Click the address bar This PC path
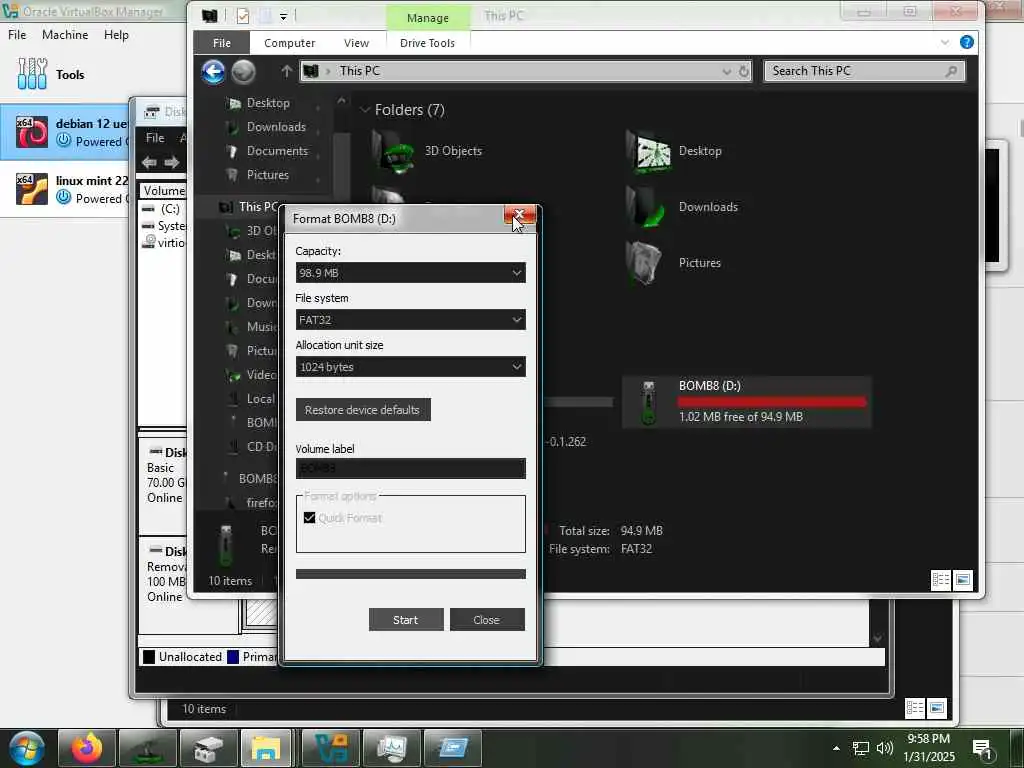 click(359, 71)
